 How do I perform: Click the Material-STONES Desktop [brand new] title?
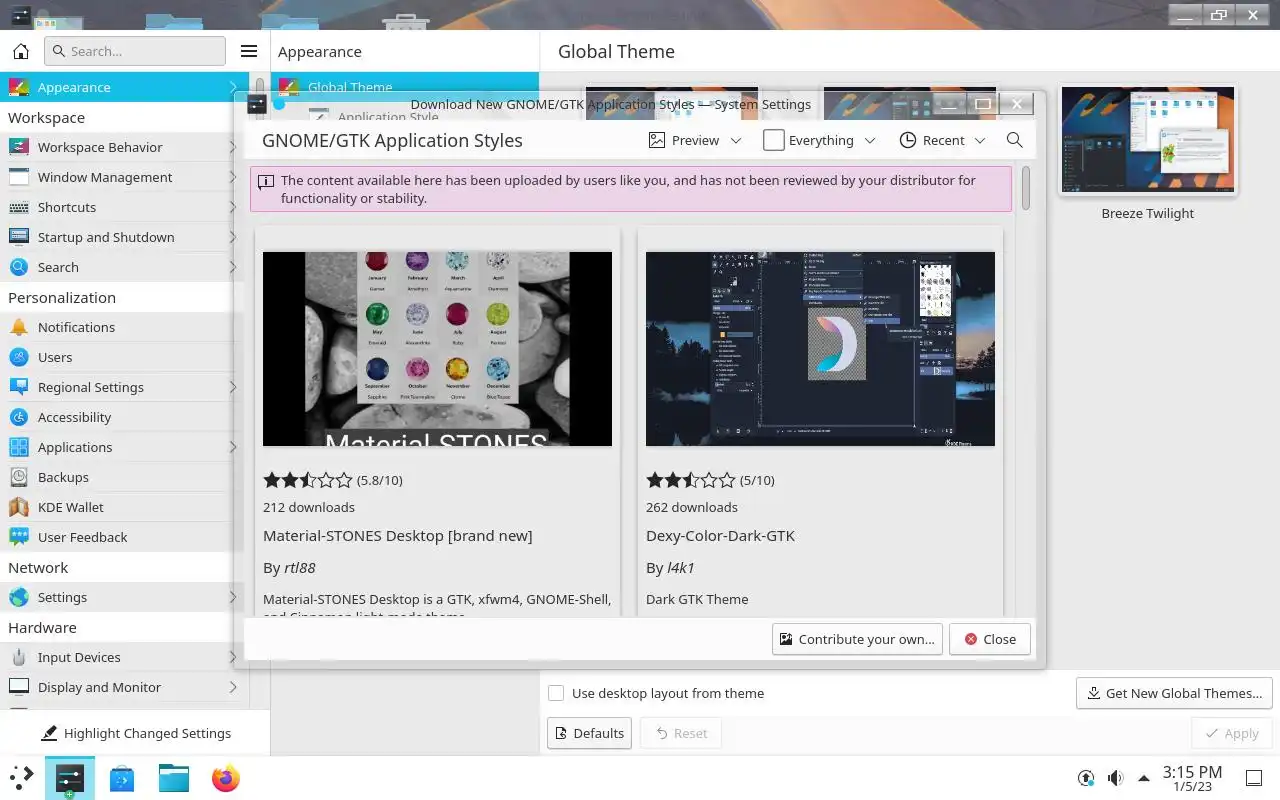397,536
